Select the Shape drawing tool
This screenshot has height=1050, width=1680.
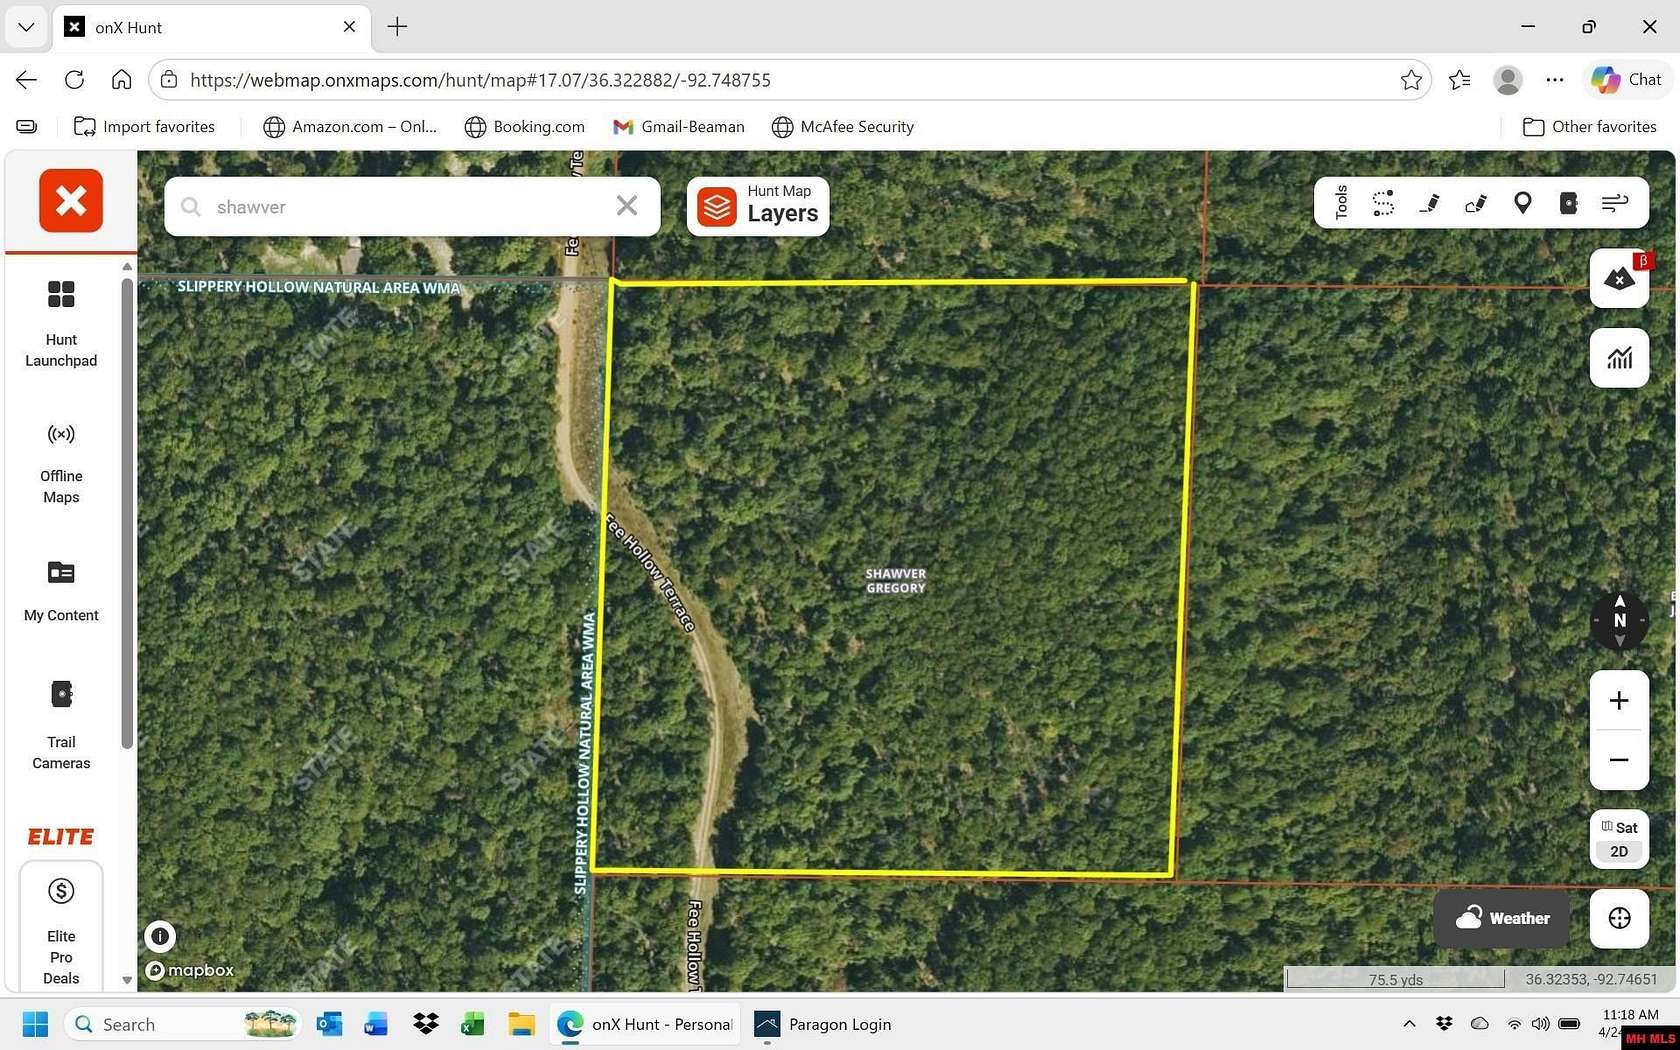coord(1475,203)
